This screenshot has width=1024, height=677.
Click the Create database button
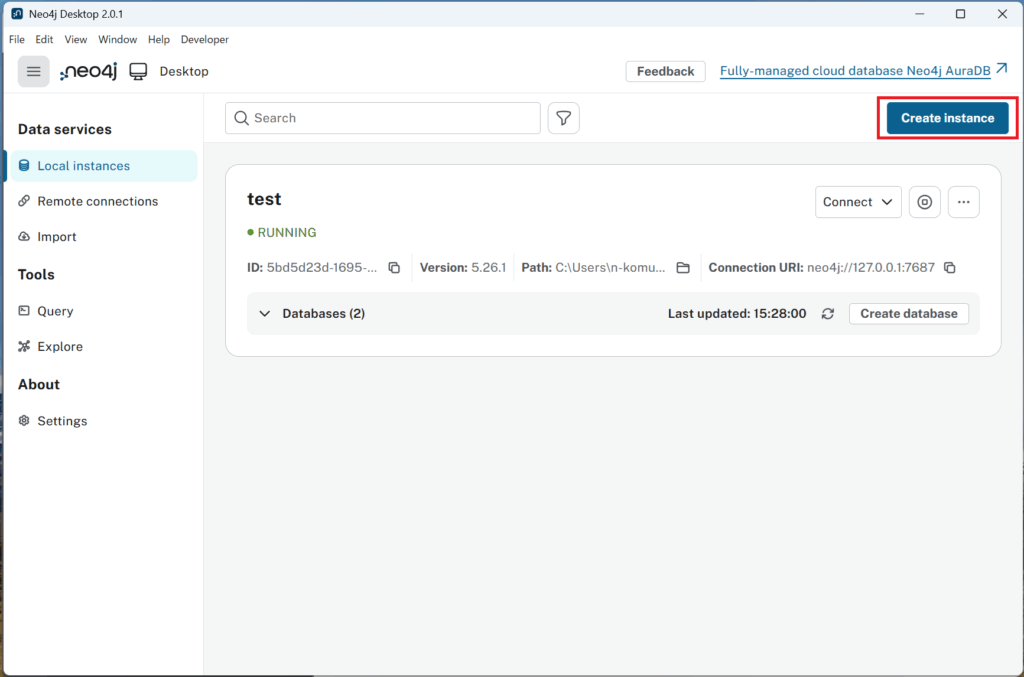(908, 314)
